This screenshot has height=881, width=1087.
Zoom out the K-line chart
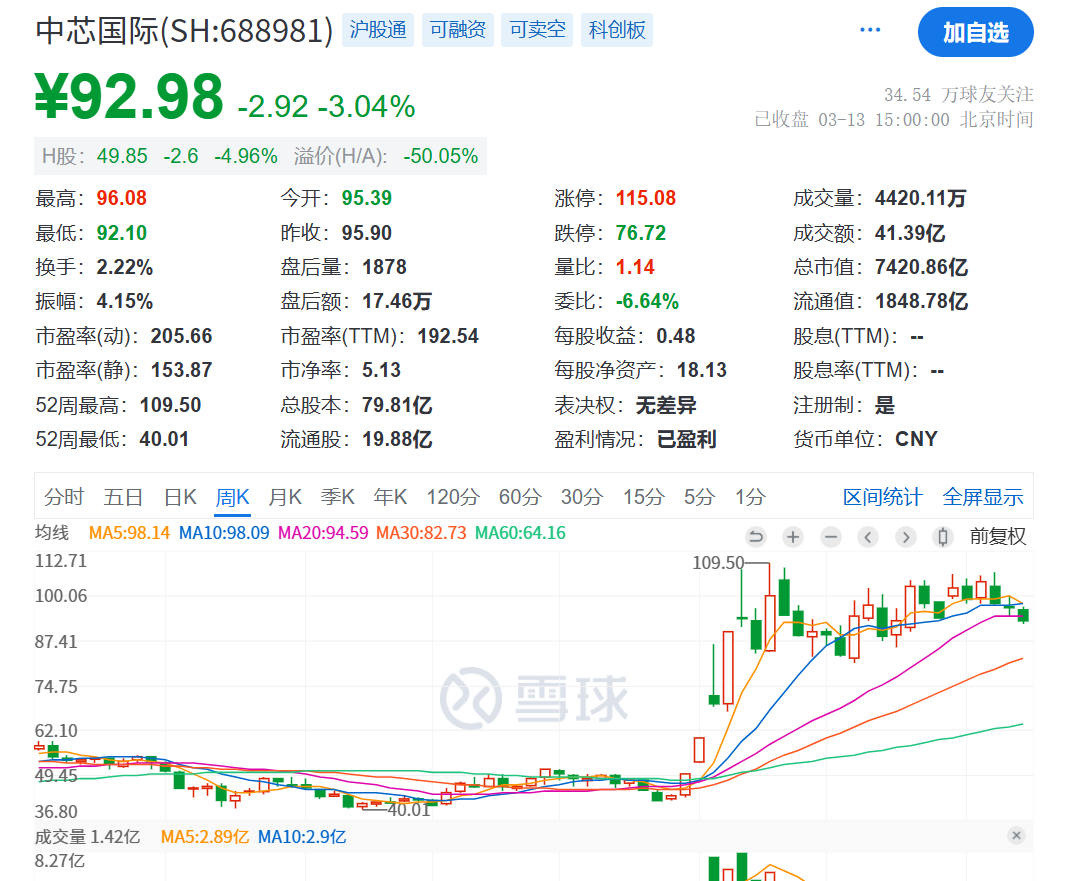(x=830, y=537)
